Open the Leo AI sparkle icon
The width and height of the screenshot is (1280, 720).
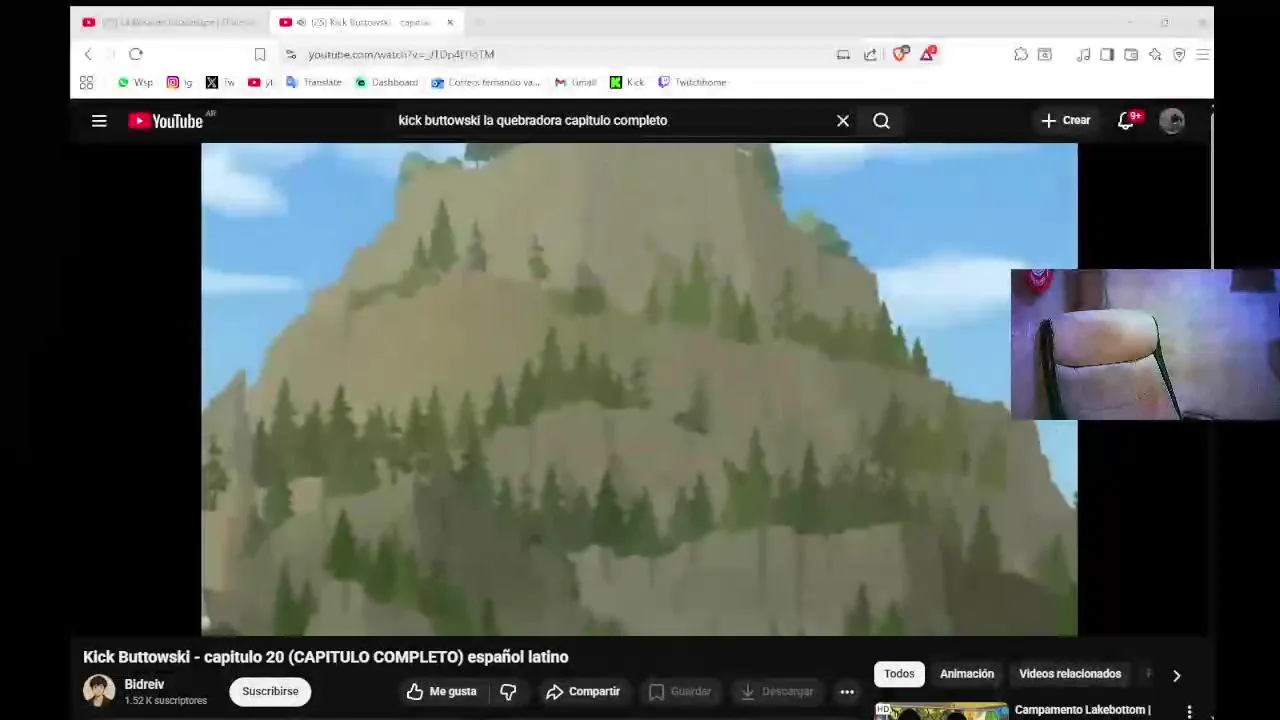point(1155,55)
